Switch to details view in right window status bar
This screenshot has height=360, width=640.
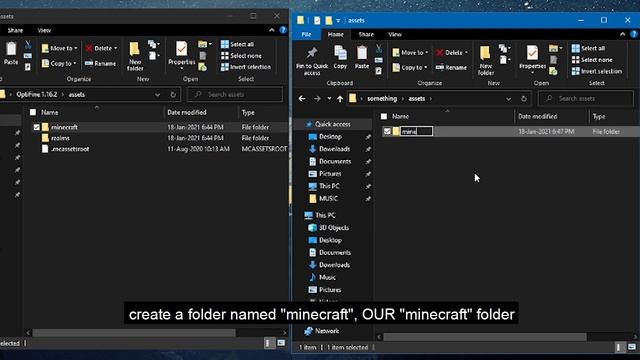pos(619,347)
